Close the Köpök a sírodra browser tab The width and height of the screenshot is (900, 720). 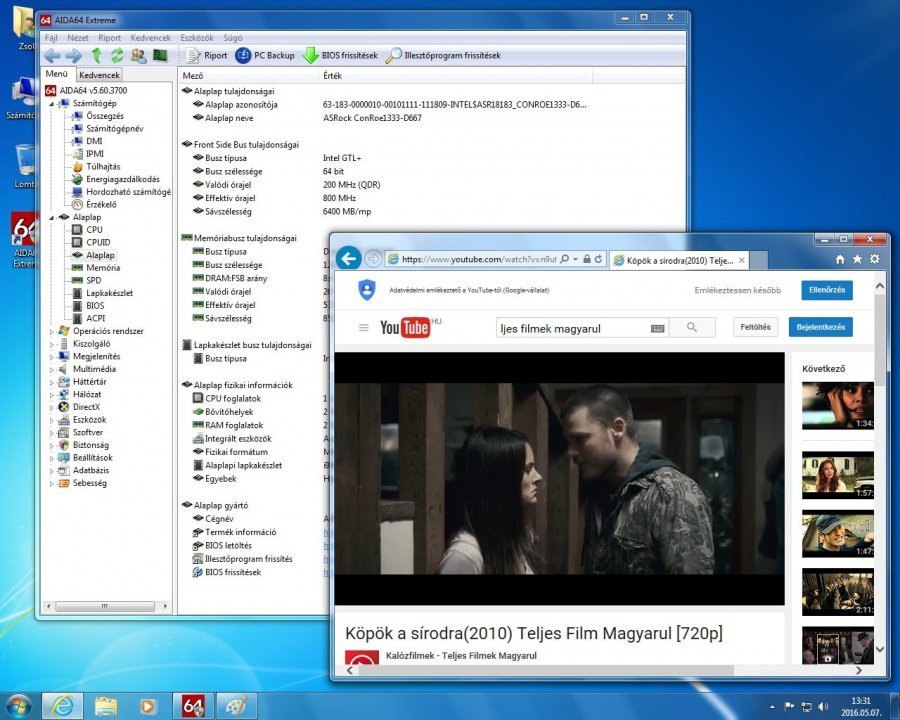click(742, 260)
